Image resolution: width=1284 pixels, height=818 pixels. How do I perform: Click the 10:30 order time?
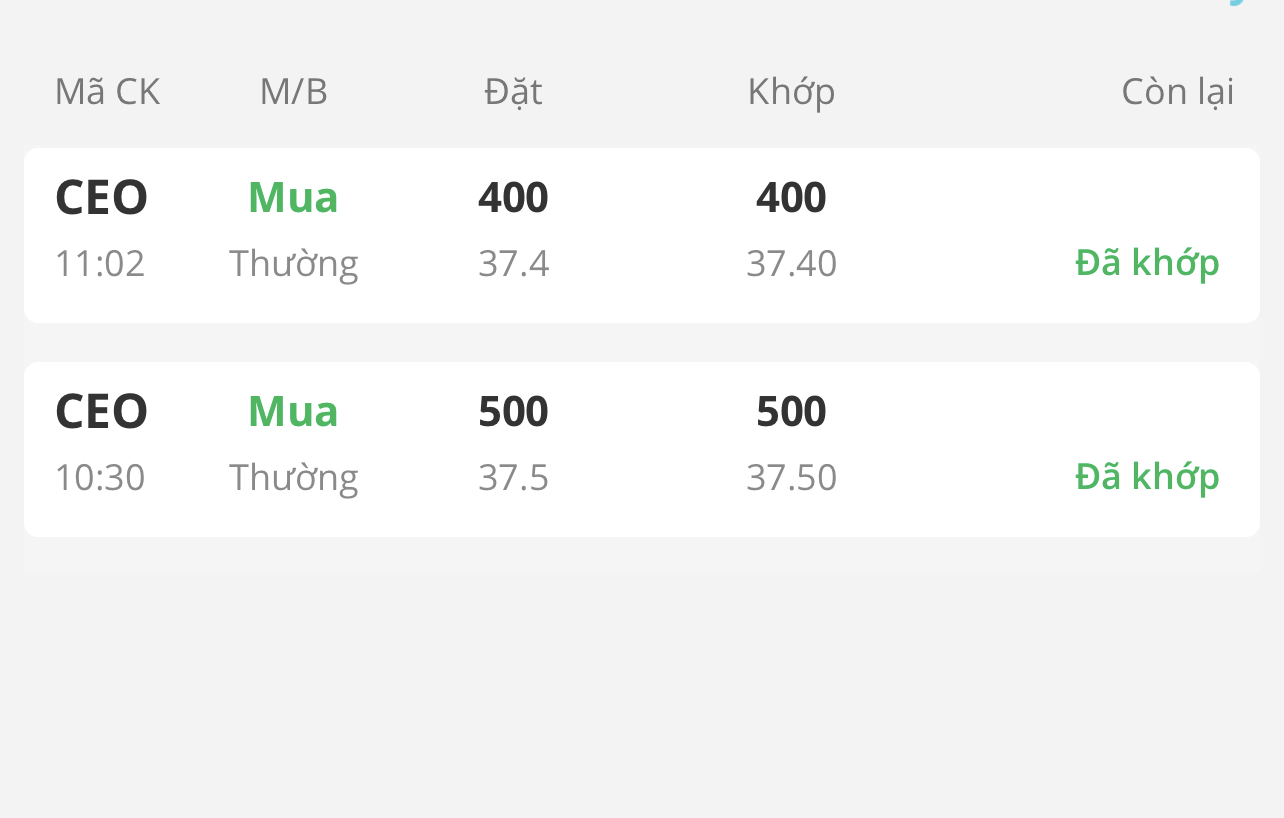[x=100, y=478]
